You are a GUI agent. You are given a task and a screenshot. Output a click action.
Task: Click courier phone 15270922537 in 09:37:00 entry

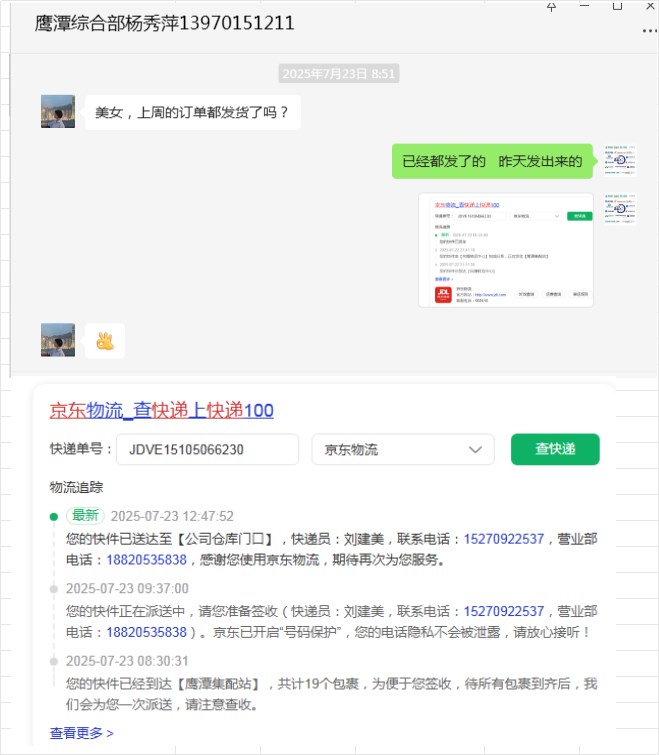tap(504, 611)
